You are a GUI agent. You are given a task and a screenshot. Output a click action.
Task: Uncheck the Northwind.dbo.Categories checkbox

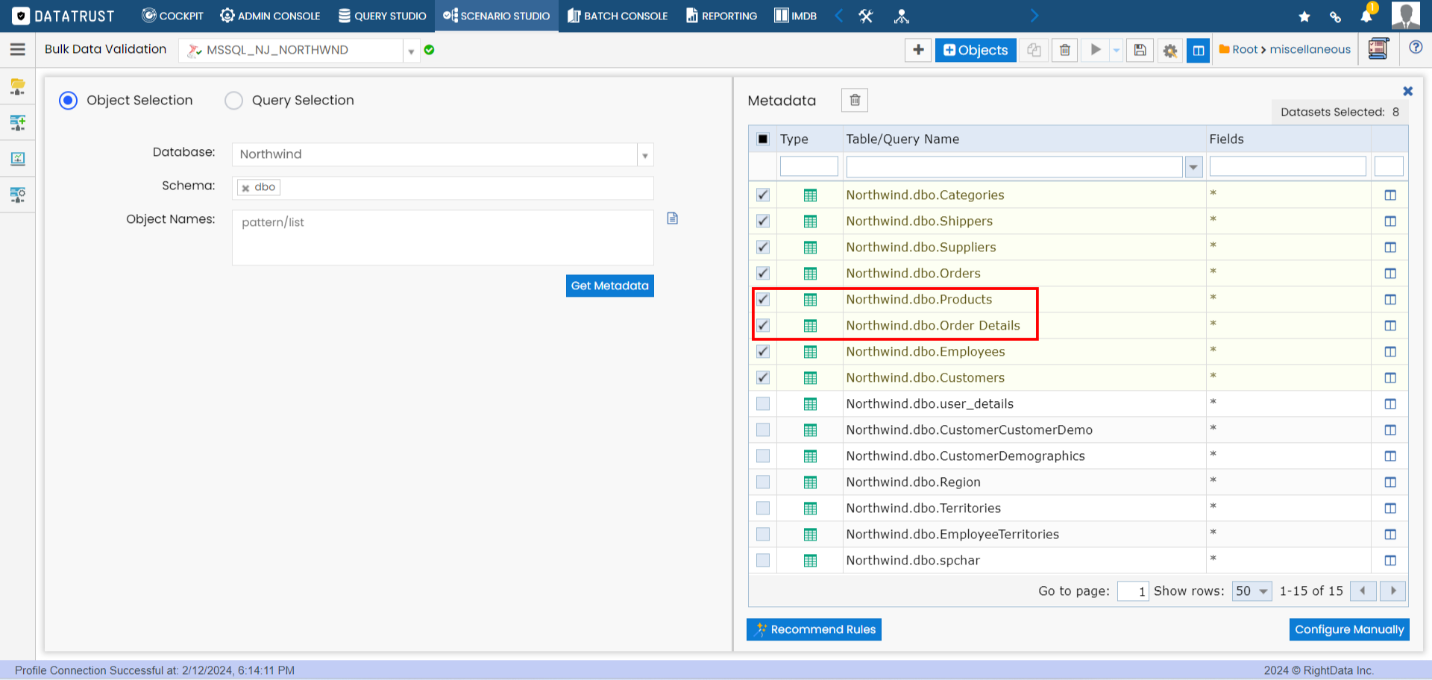tap(763, 195)
